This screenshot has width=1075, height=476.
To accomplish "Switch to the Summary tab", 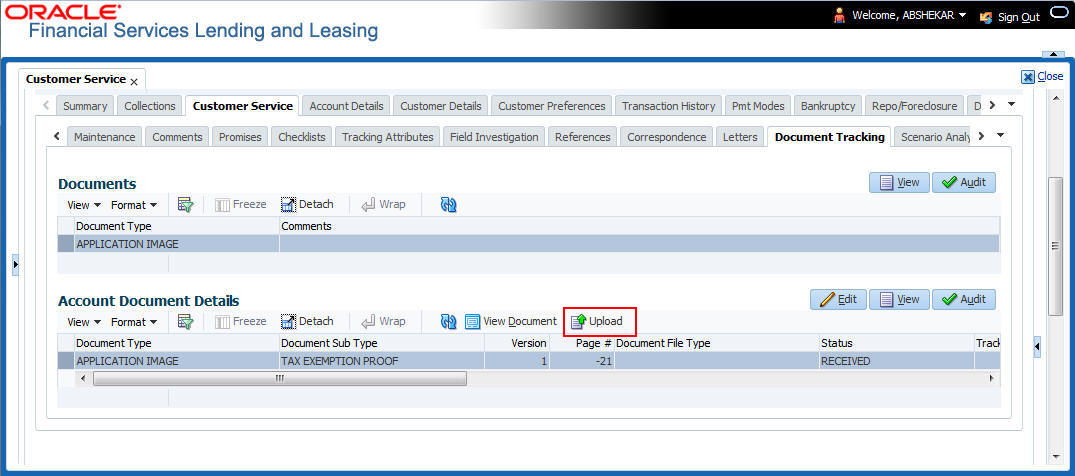I will (x=85, y=106).
